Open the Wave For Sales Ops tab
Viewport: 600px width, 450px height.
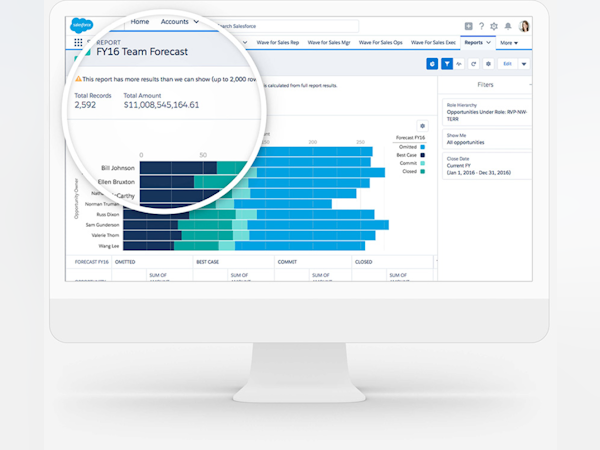tap(381, 42)
